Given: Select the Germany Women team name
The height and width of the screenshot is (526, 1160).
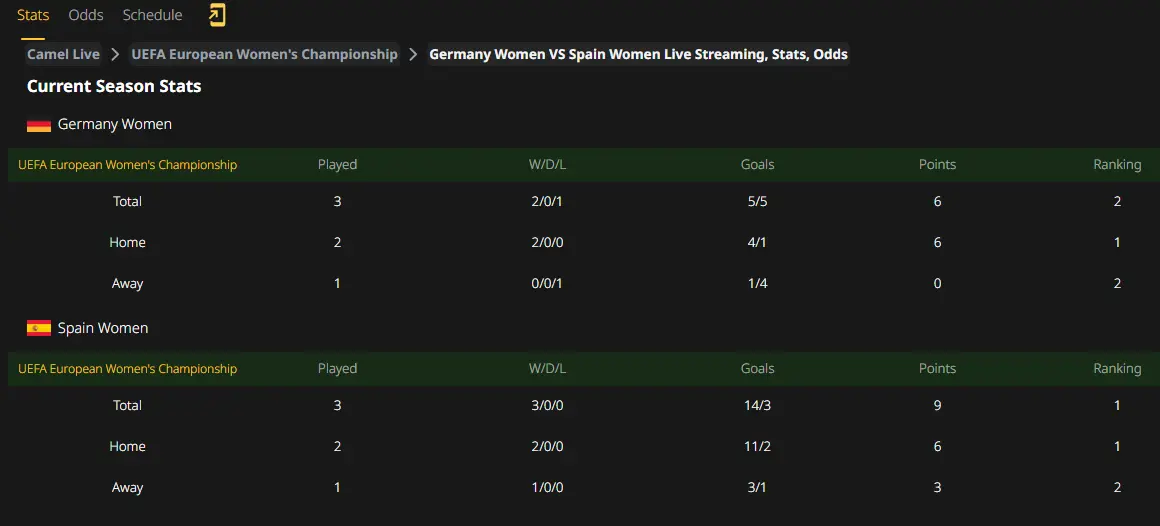Looking at the screenshot, I should (x=115, y=124).
